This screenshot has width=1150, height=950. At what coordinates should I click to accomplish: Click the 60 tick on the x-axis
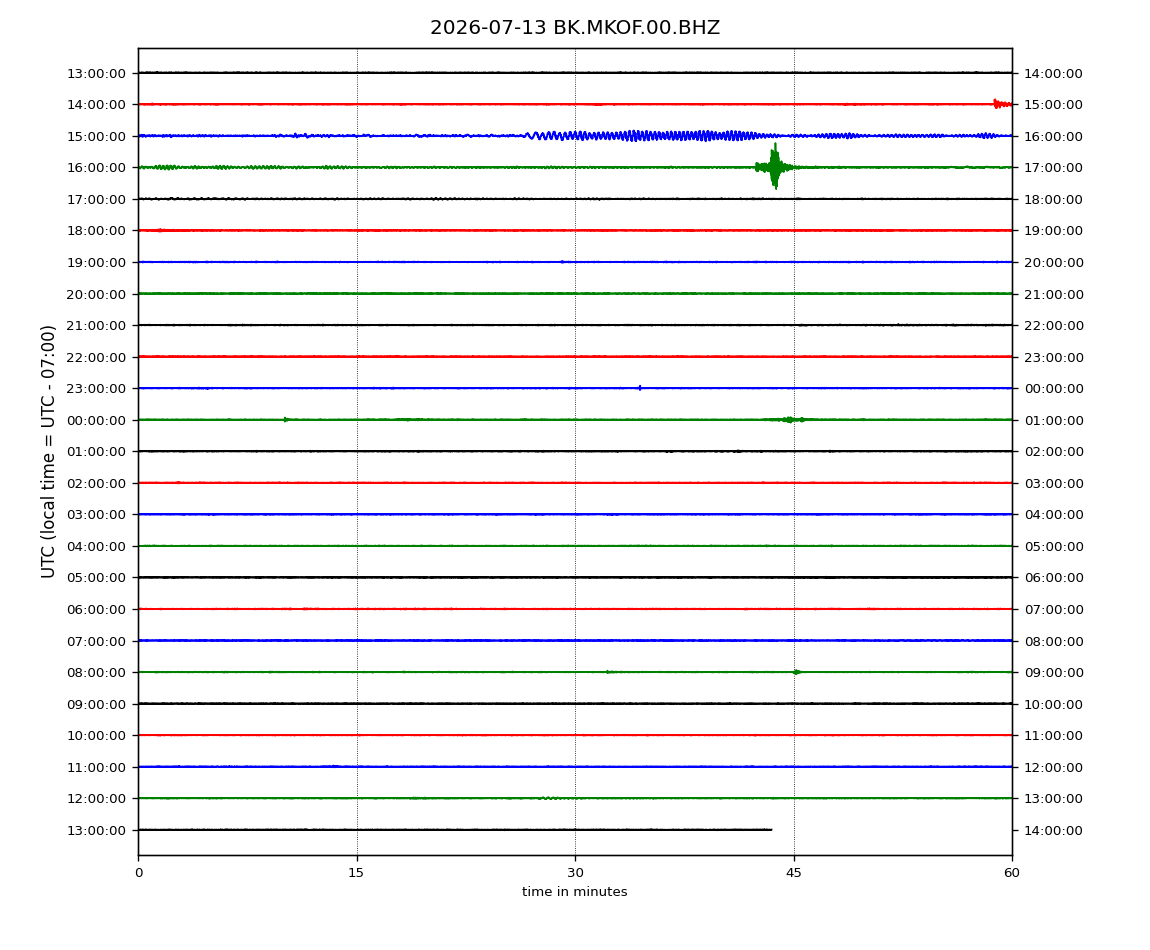[x=1012, y=873]
